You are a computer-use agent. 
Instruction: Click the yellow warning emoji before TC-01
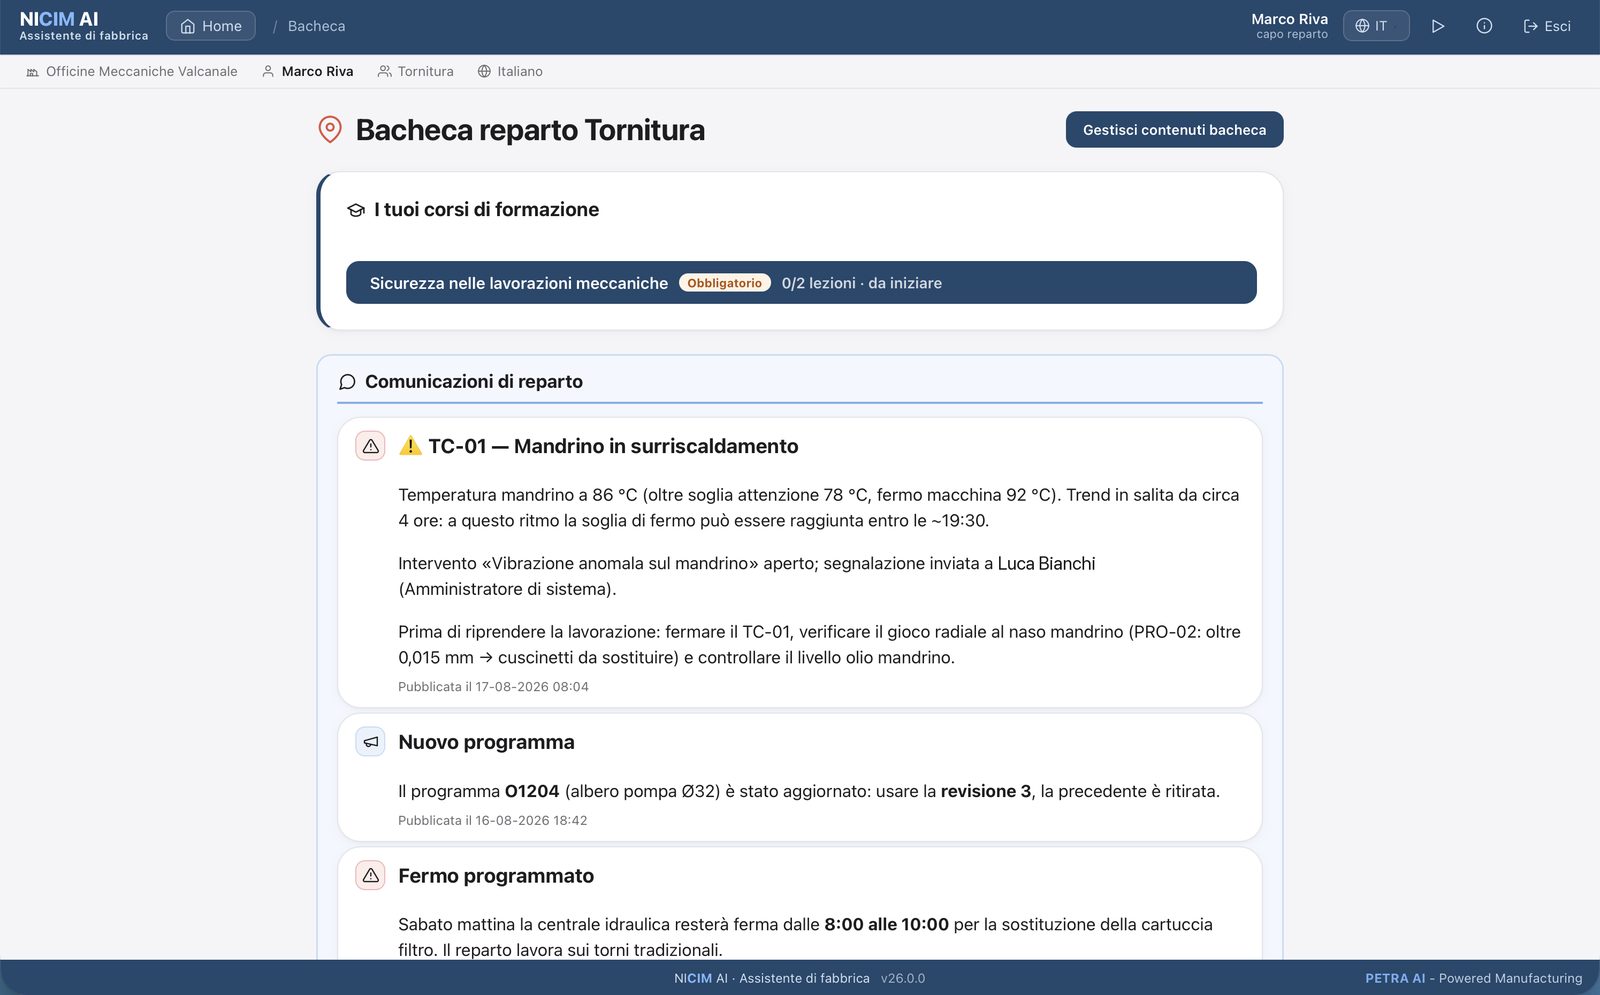click(410, 446)
